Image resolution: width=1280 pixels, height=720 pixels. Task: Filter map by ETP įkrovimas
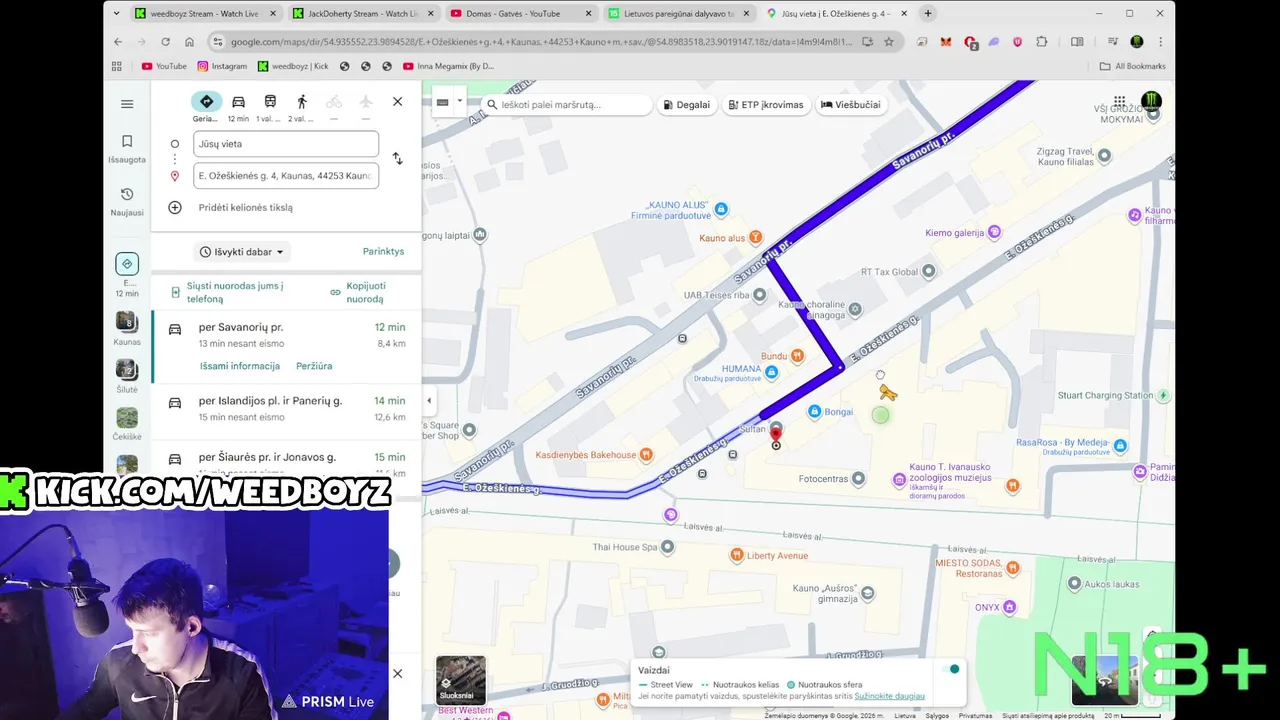pyautogui.click(x=766, y=104)
